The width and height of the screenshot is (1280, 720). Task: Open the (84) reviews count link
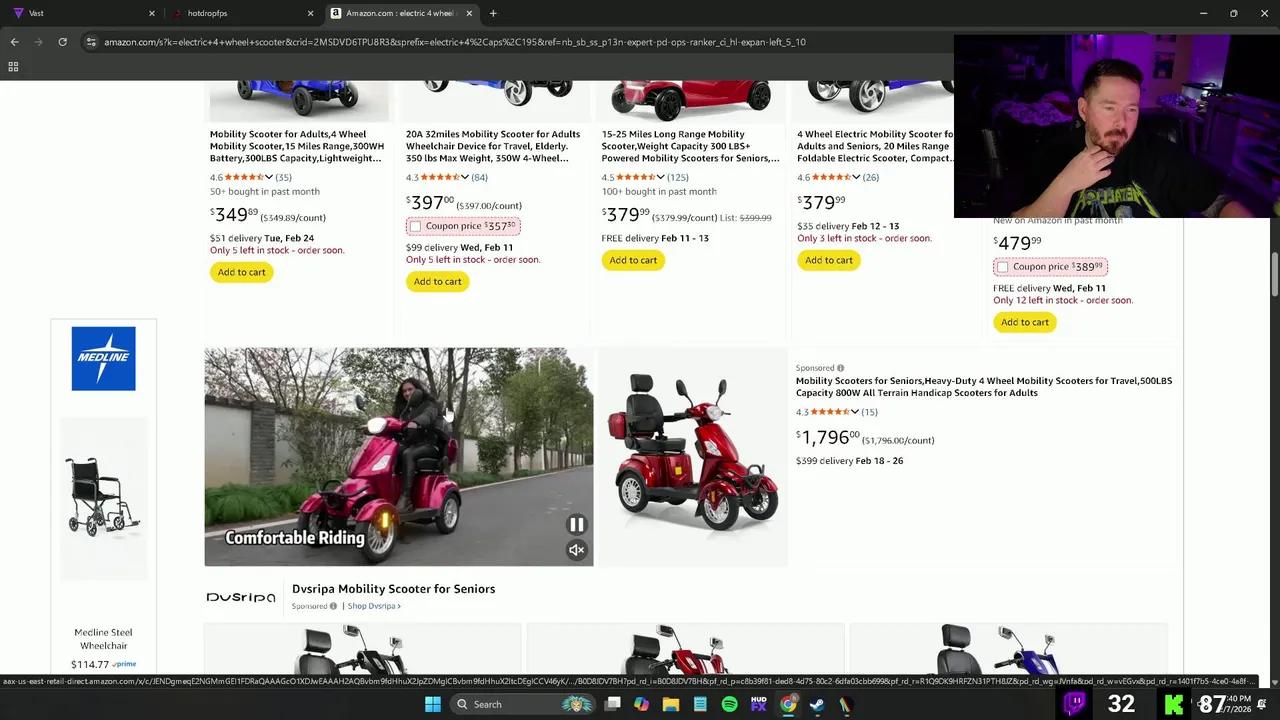click(x=479, y=177)
